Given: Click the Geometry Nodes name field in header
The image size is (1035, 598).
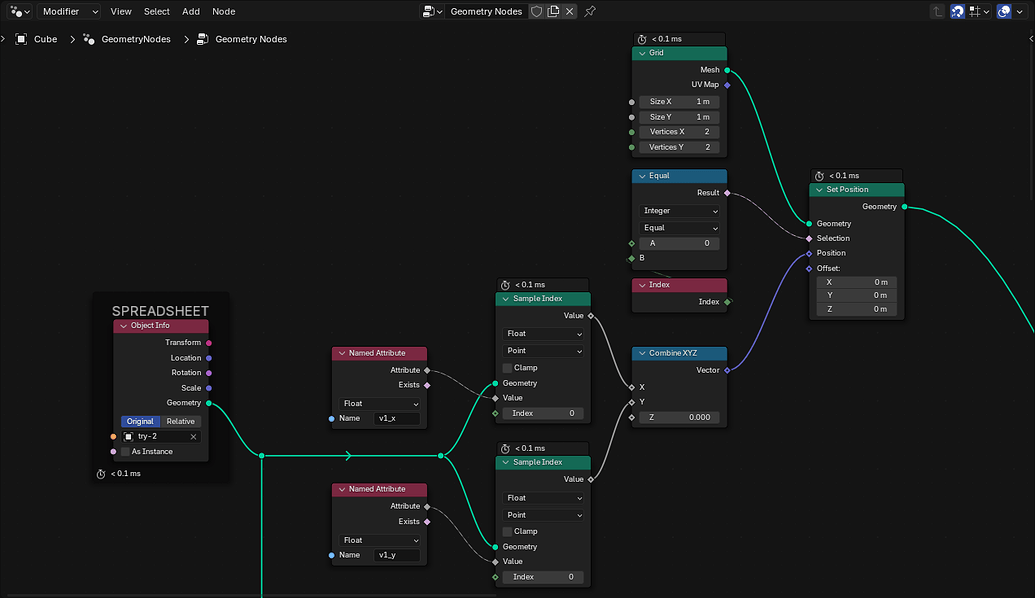Looking at the screenshot, I should (x=486, y=11).
